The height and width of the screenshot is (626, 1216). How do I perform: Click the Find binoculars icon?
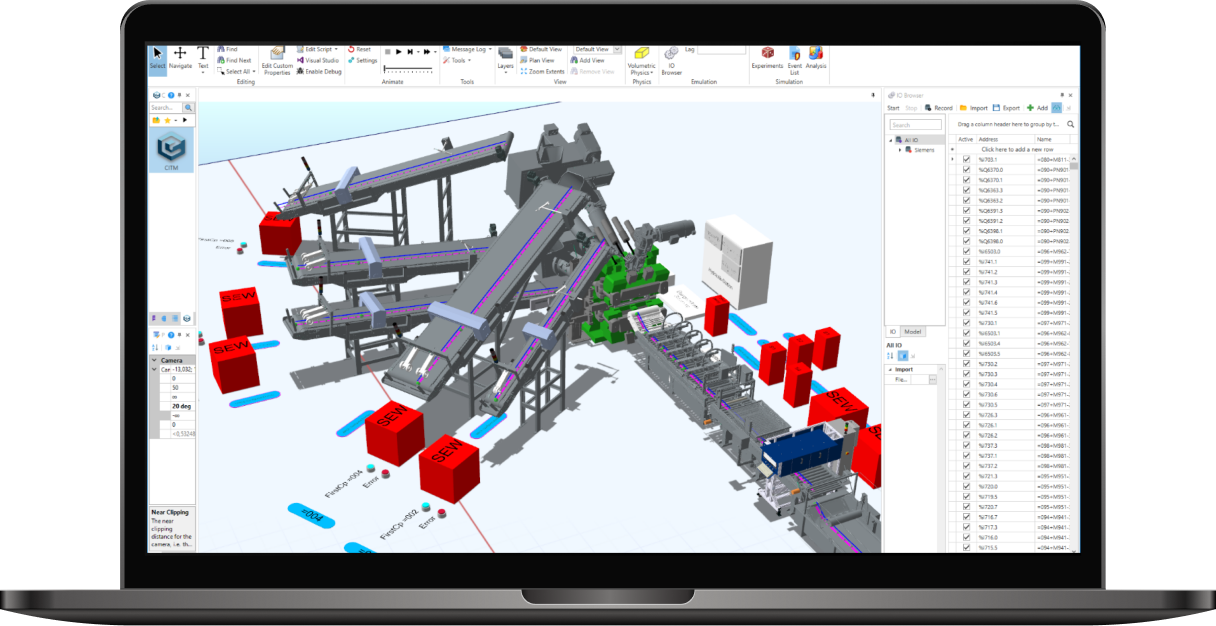[220, 49]
